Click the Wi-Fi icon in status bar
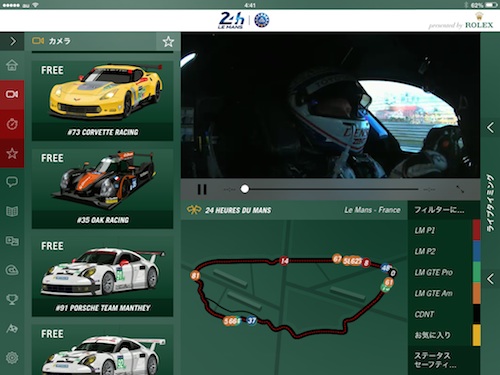Screen dimensions: 500x375 (35, 5)
